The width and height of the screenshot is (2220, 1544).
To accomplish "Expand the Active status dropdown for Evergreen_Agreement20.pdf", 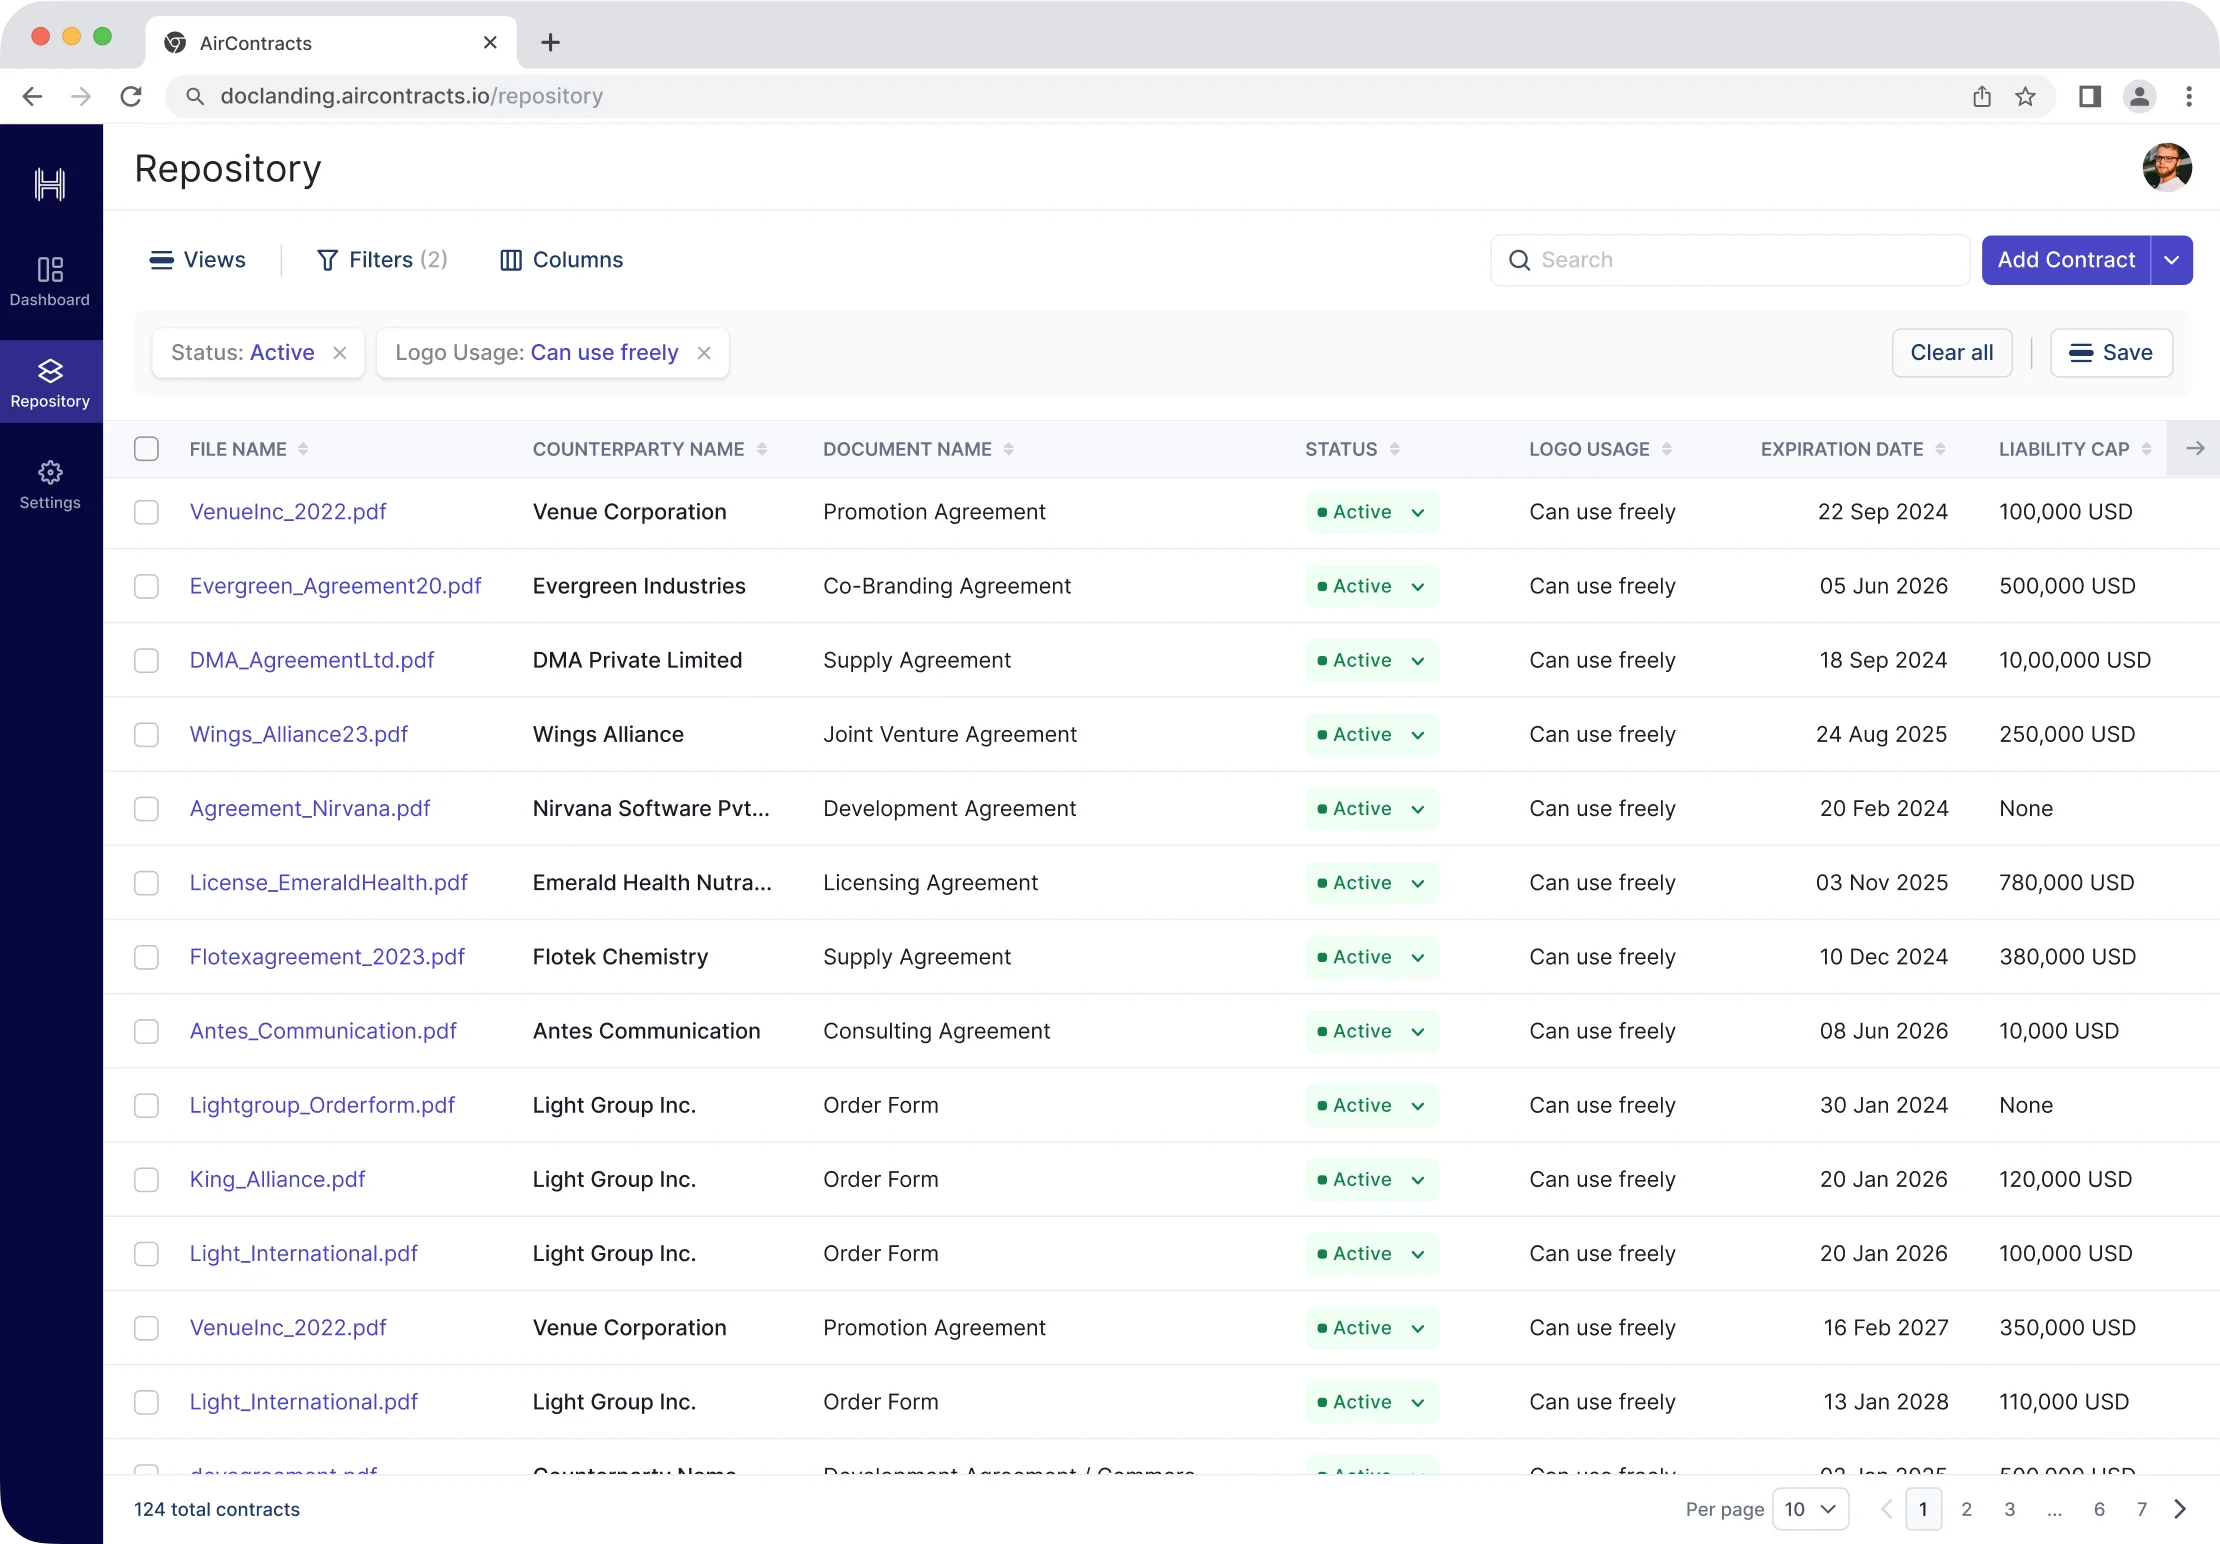I will coord(1417,586).
